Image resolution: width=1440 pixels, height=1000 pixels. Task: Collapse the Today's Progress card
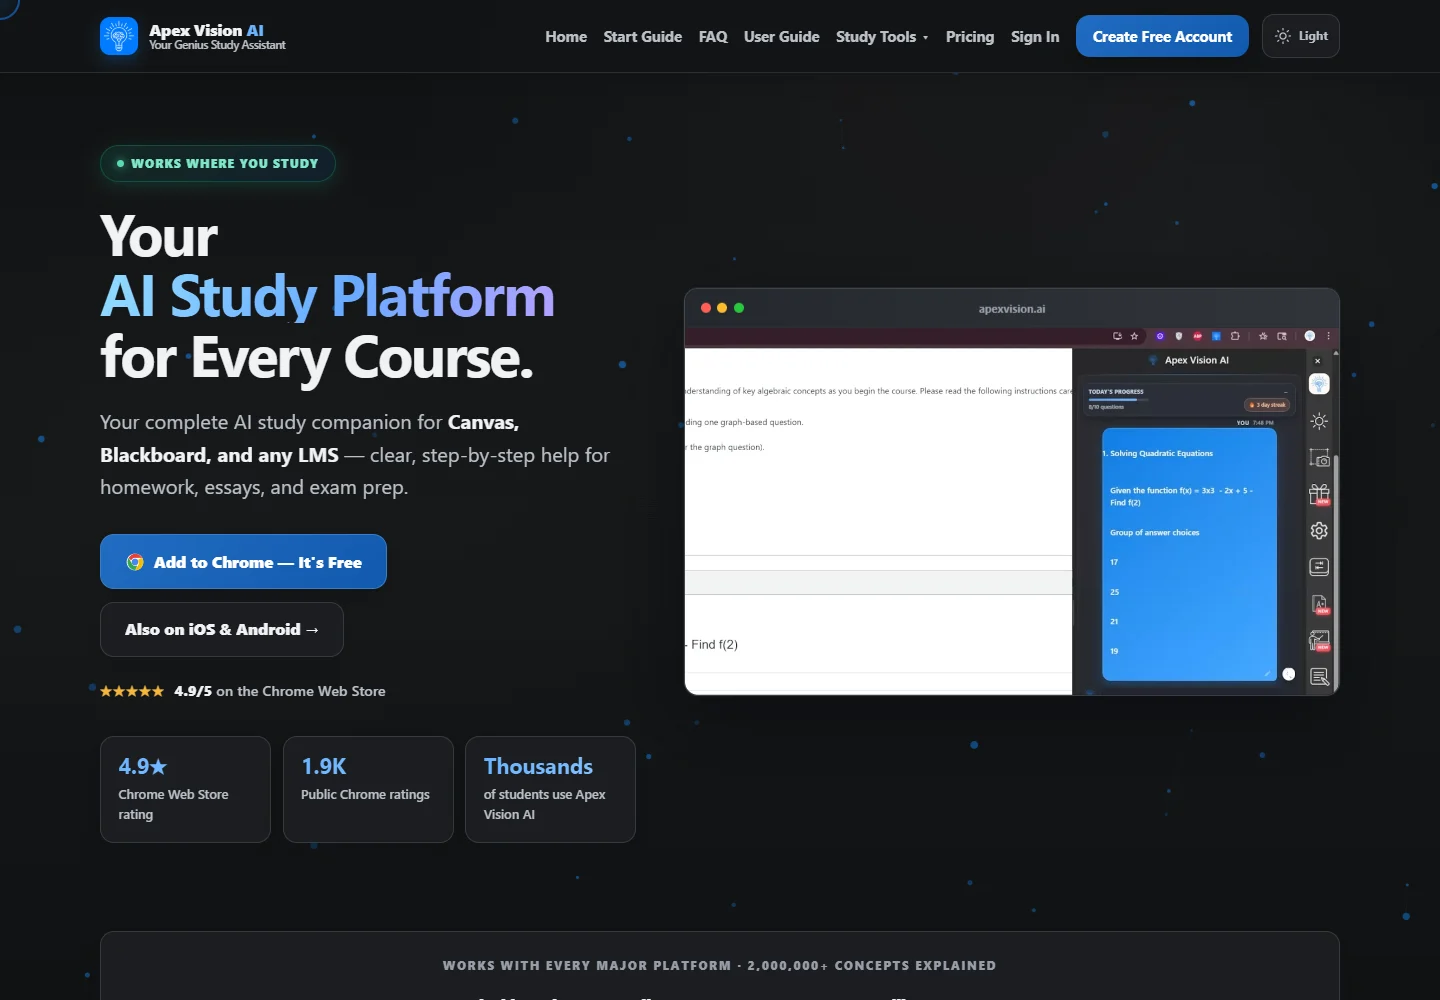1285,392
